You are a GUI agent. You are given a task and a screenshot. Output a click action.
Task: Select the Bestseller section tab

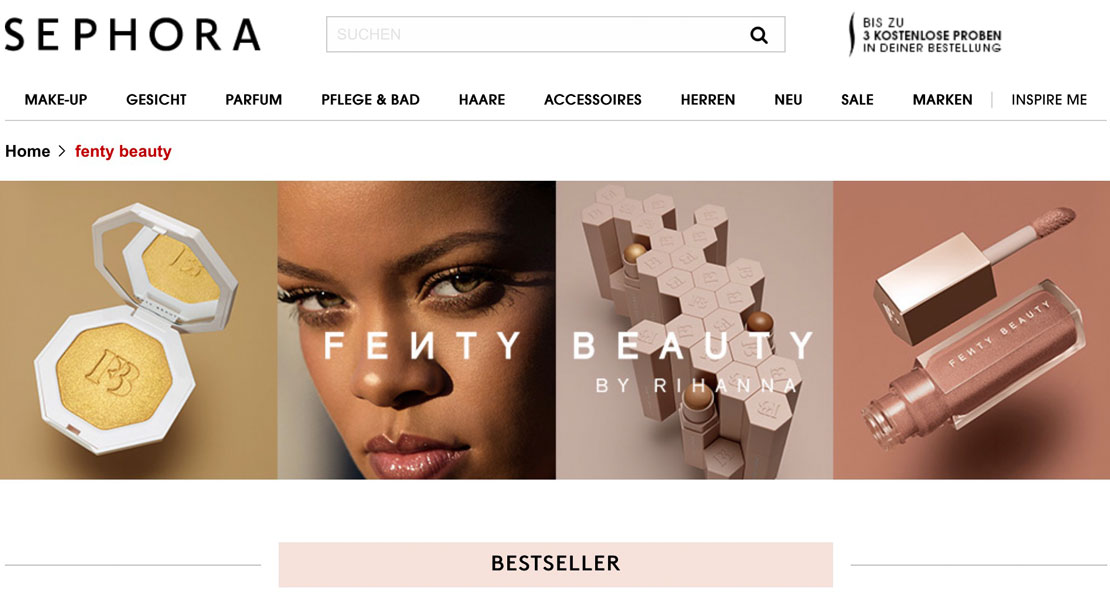click(556, 564)
